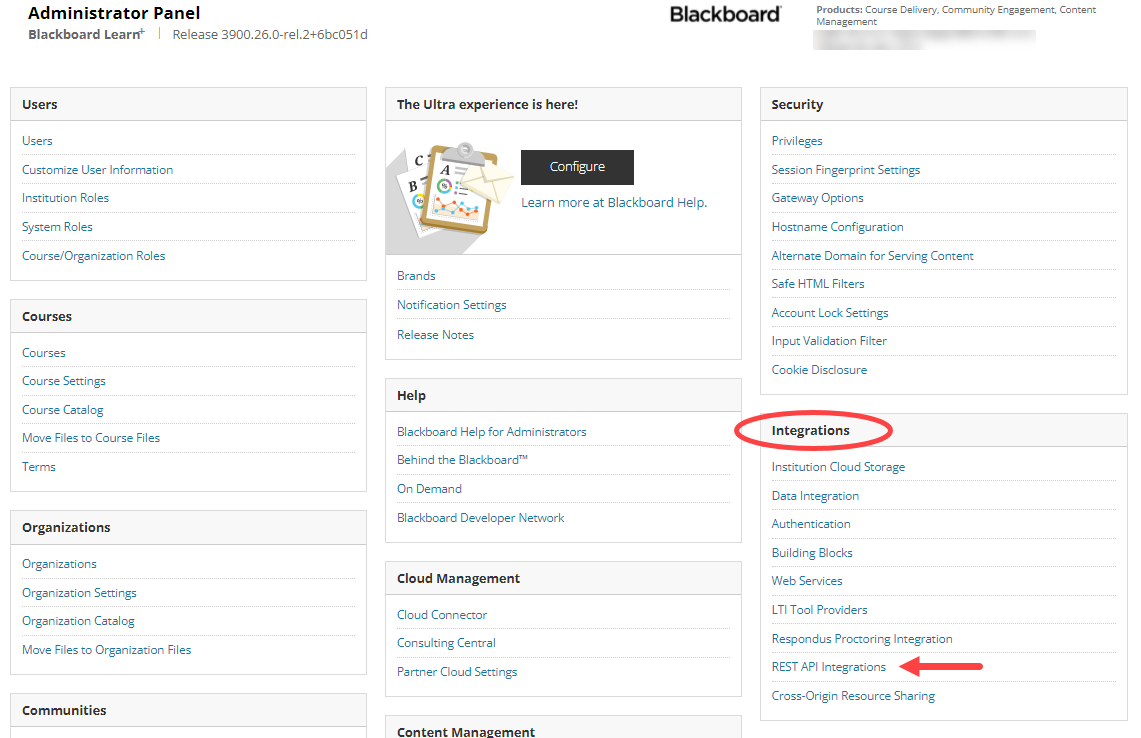Click Move Files to Organization Files

coord(106,650)
